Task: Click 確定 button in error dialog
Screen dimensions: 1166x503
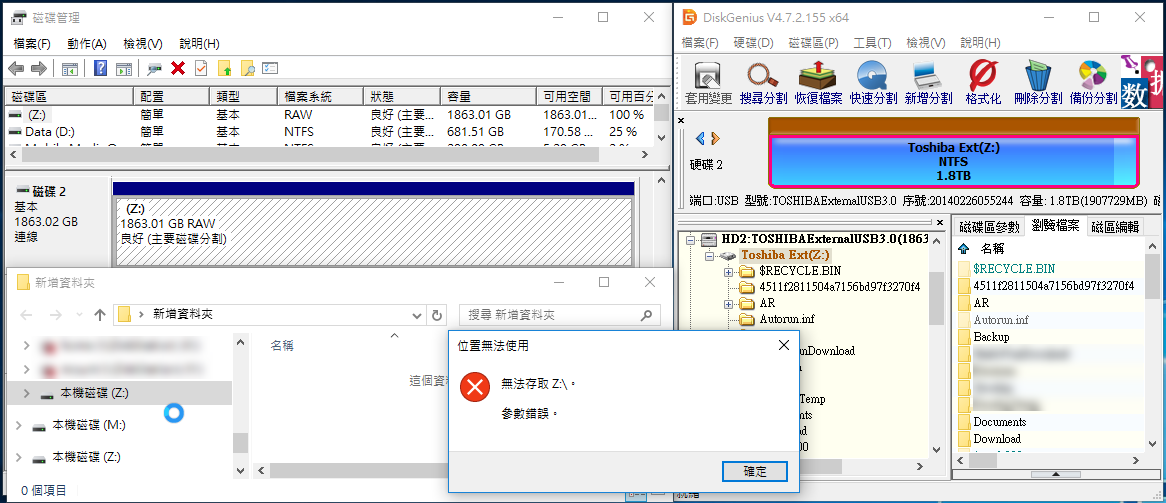Action: (x=755, y=472)
